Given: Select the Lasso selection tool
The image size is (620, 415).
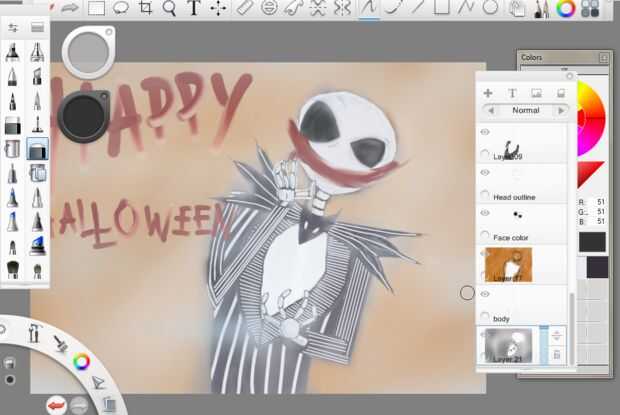Looking at the screenshot, I should click(121, 8).
